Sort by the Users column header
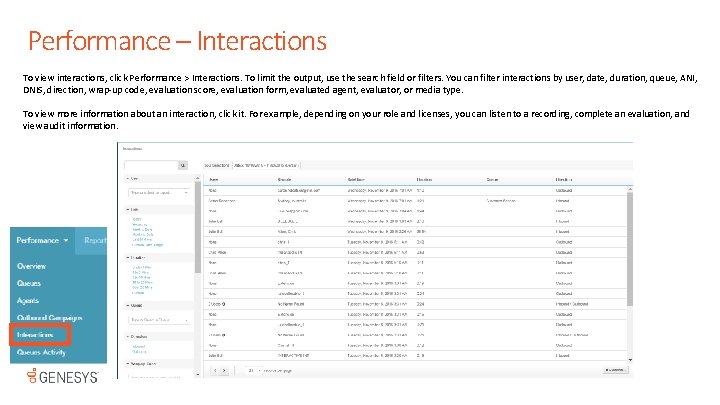The image size is (720, 405). click(214, 180)
